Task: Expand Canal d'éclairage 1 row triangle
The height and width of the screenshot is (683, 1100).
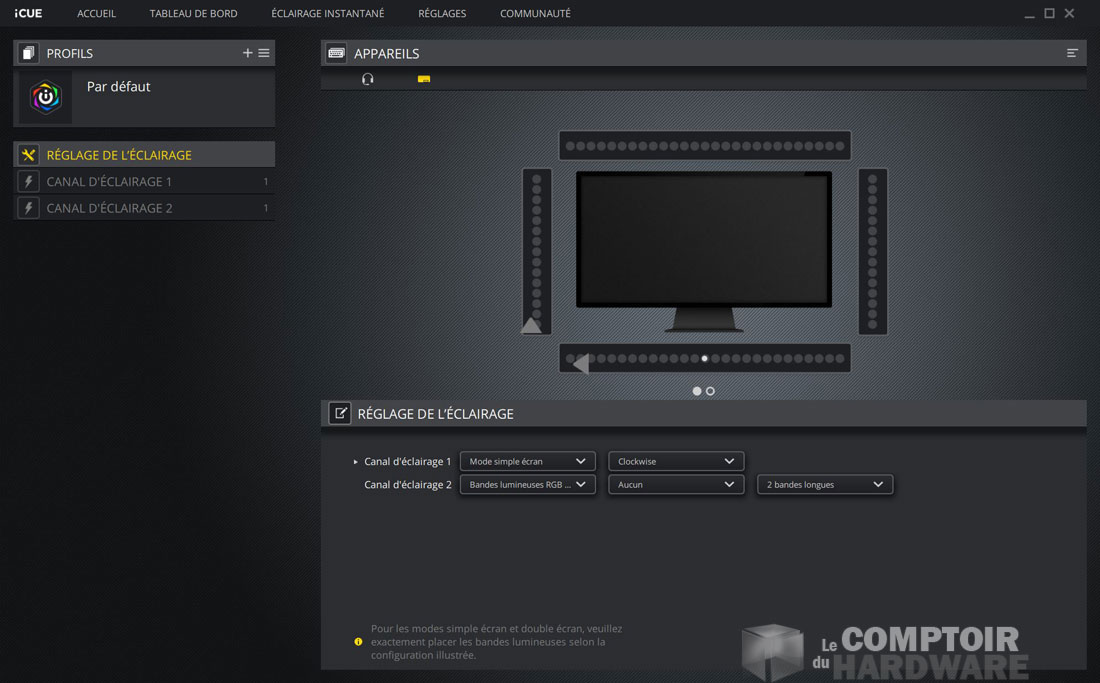Action: coord(356,462)
